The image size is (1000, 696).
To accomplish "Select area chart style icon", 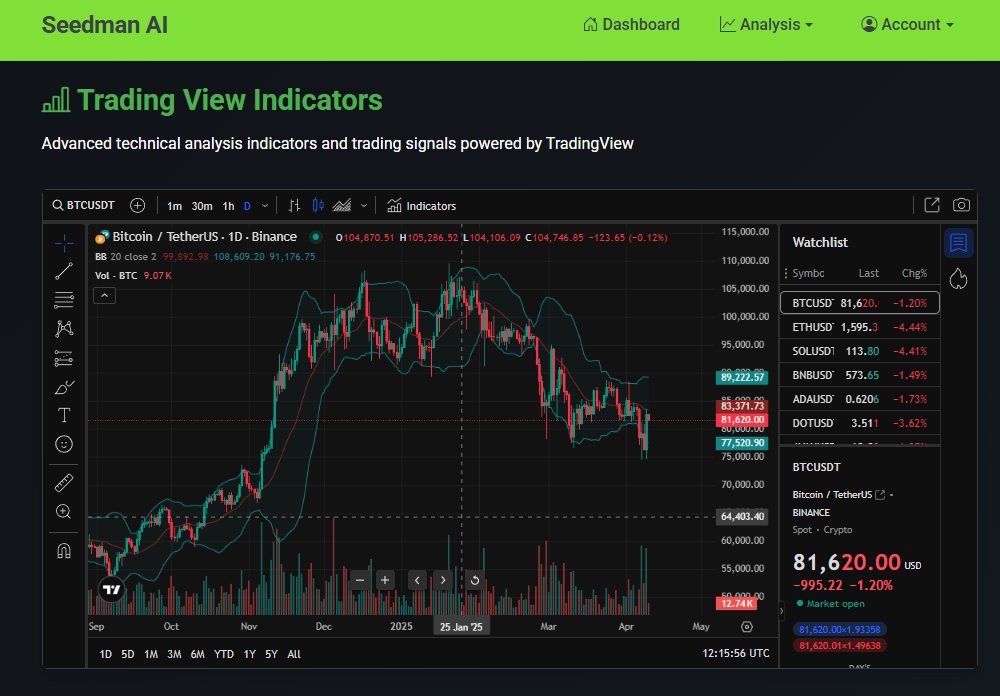I will [342, 205].
